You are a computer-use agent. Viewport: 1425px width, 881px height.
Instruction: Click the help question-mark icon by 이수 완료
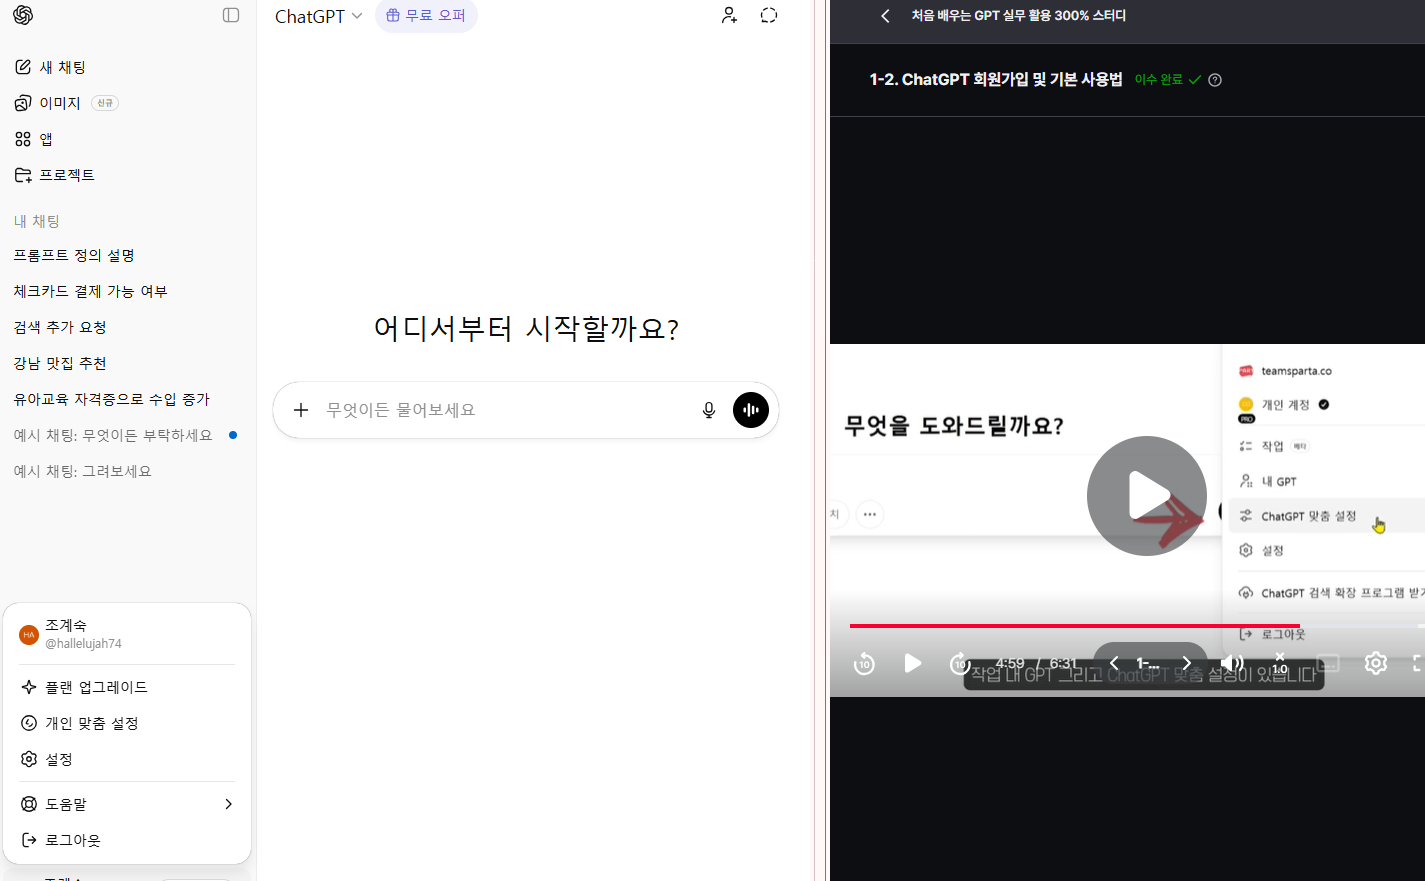1215,80
